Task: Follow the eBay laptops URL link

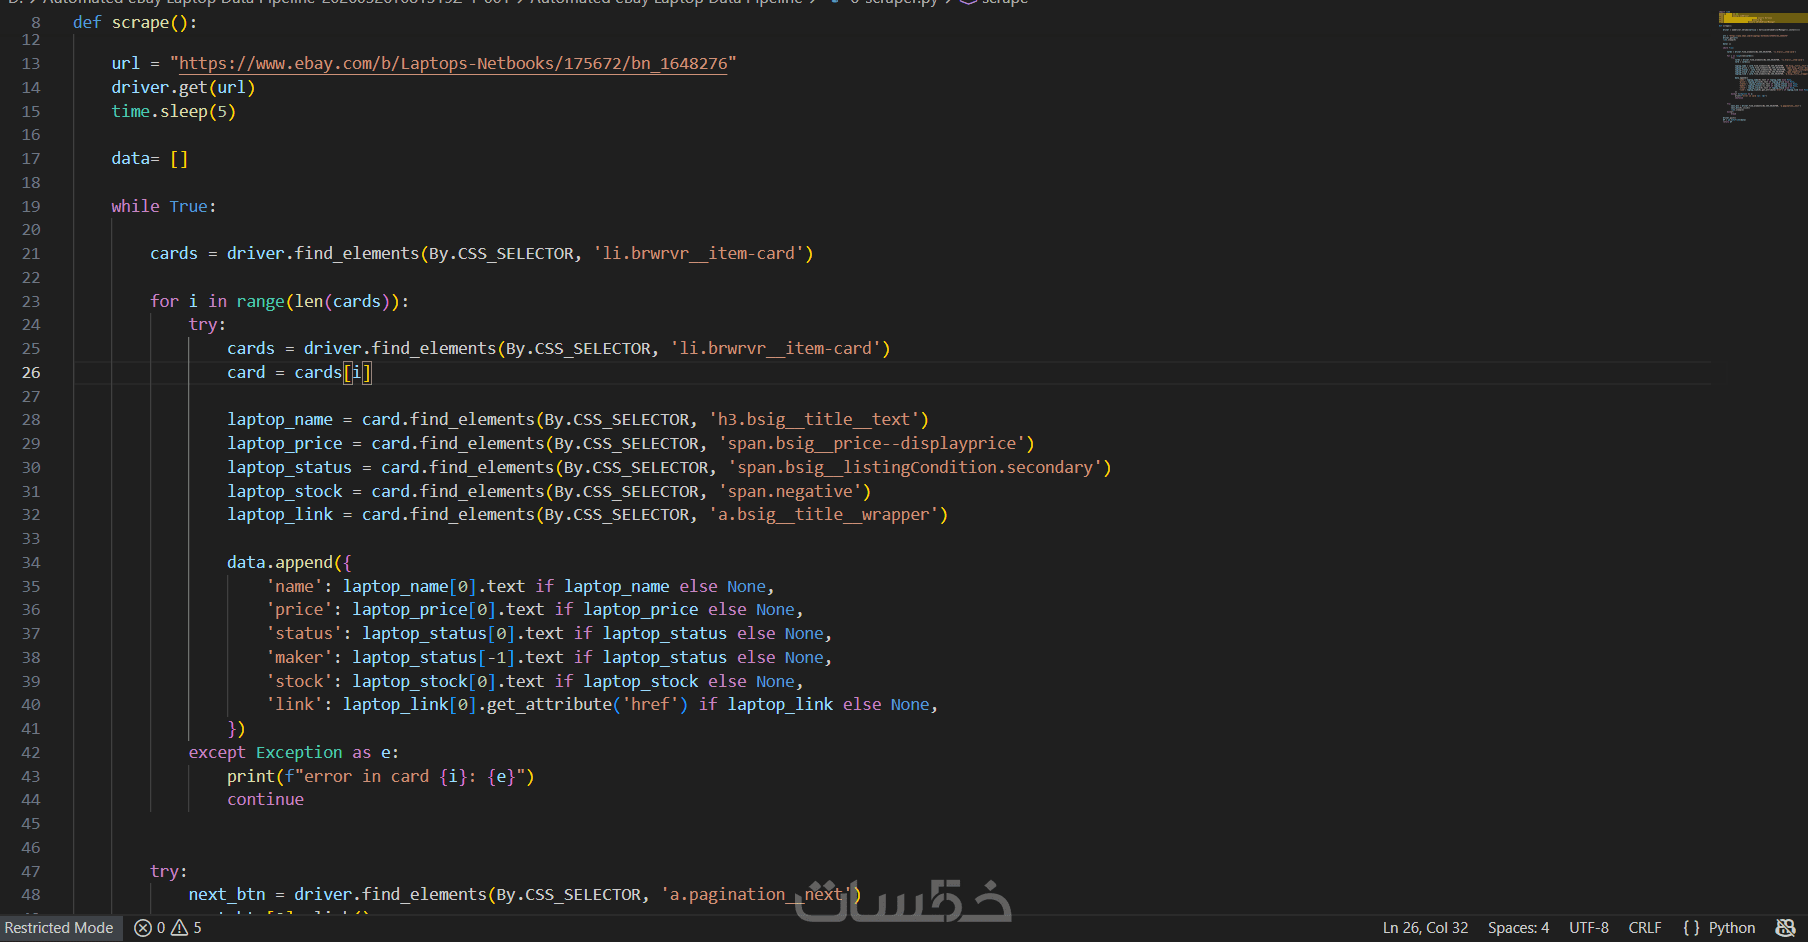Action: tap(453, 63)
